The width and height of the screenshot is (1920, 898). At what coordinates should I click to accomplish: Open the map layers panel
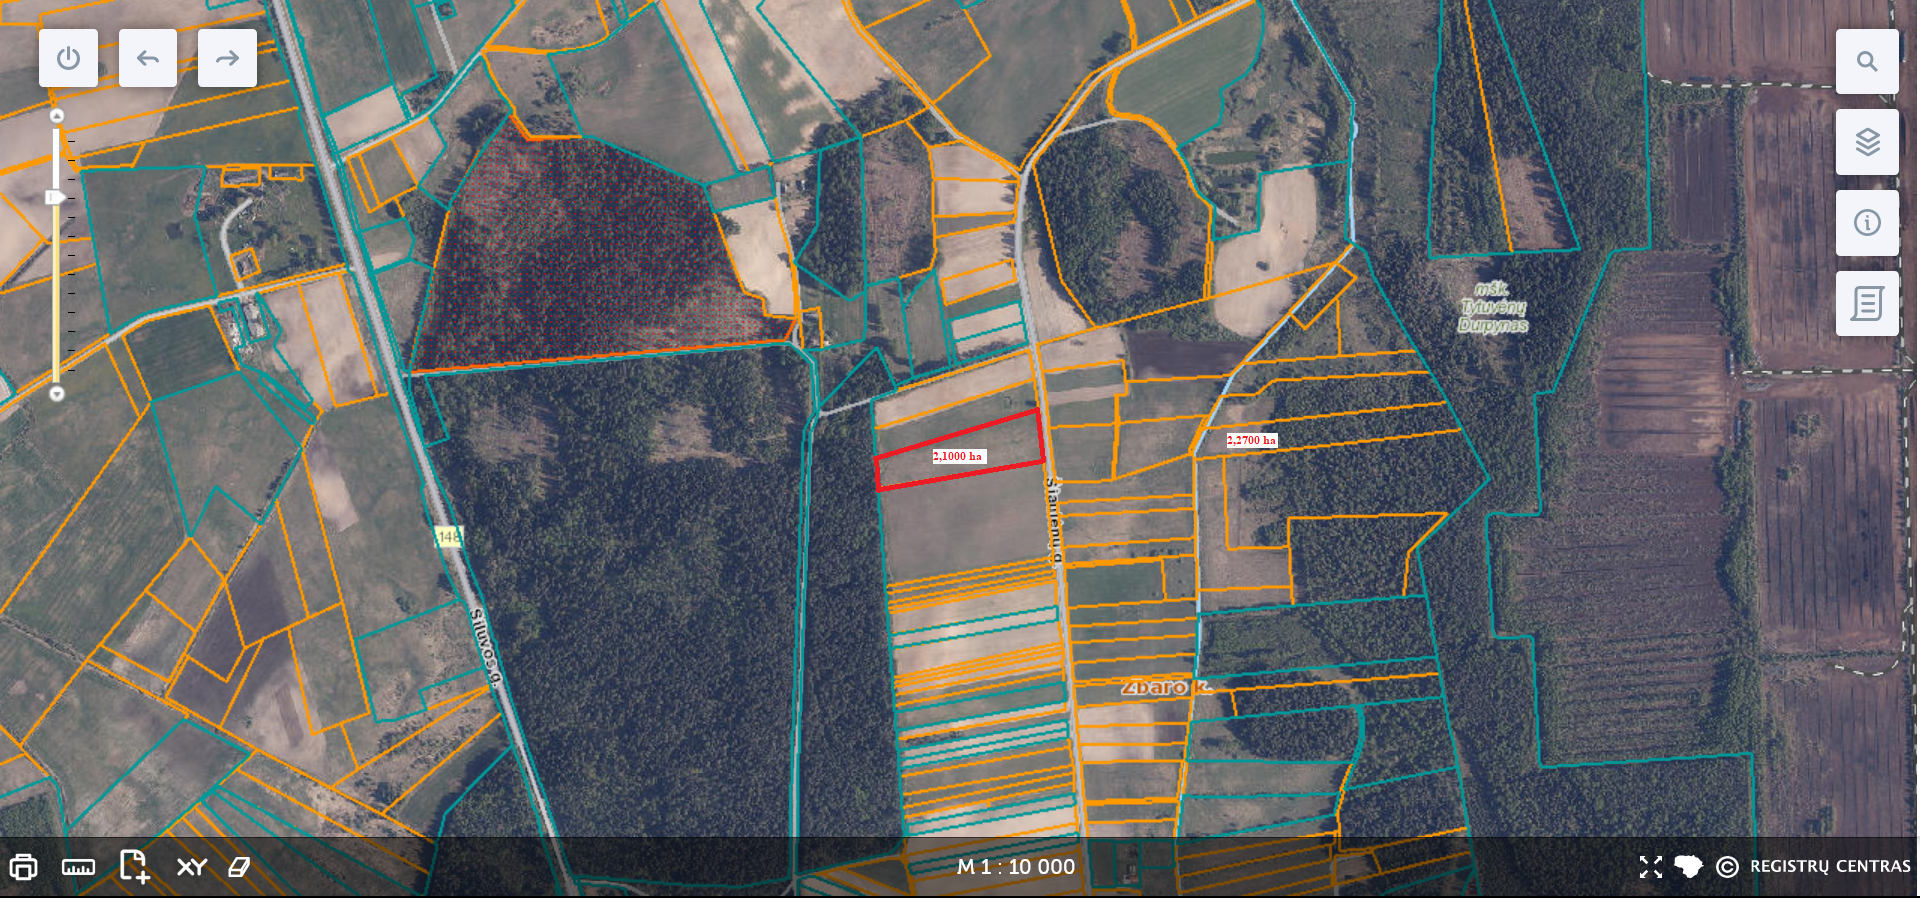click(1866, 142)
